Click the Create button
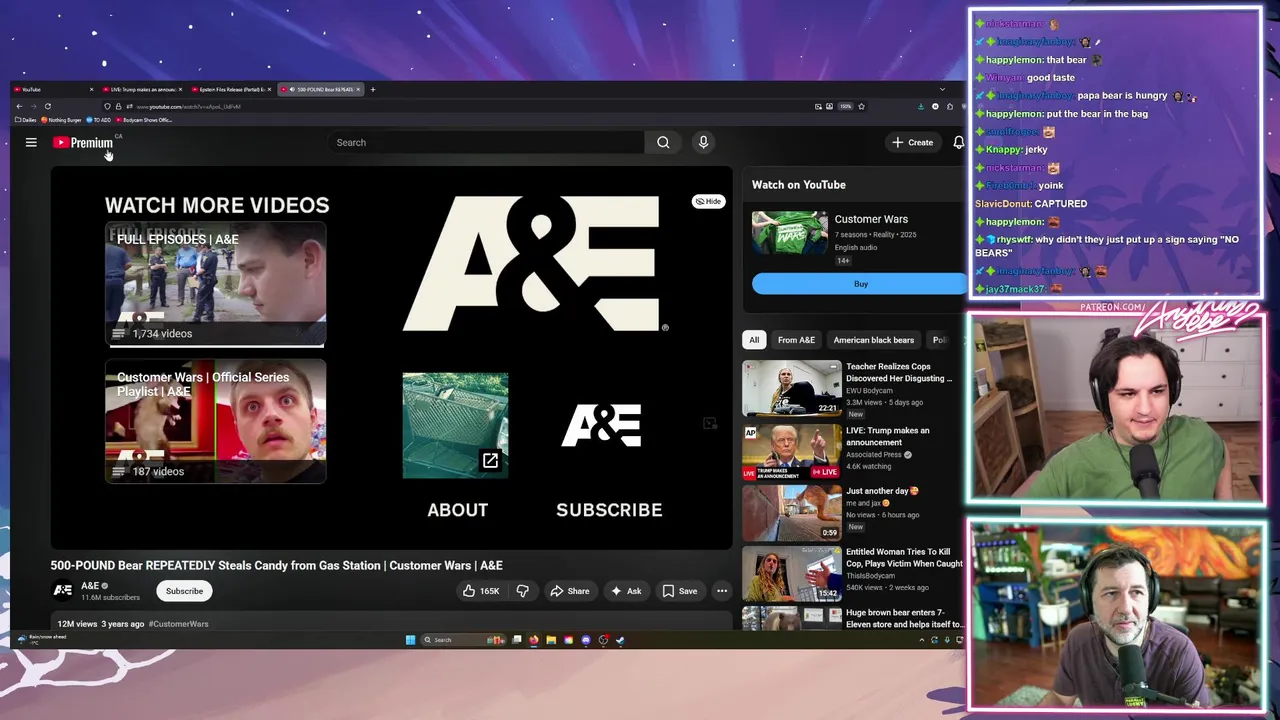 (x=913, y=142)
